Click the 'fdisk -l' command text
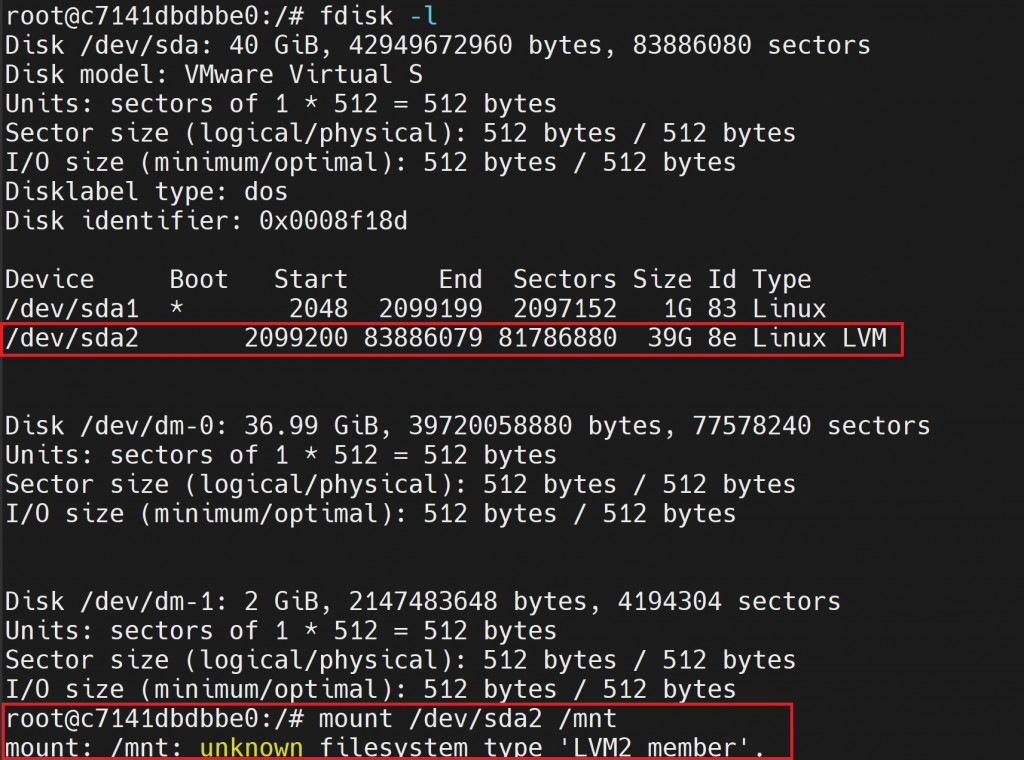The image size is (1024, 760). [378, 16]
